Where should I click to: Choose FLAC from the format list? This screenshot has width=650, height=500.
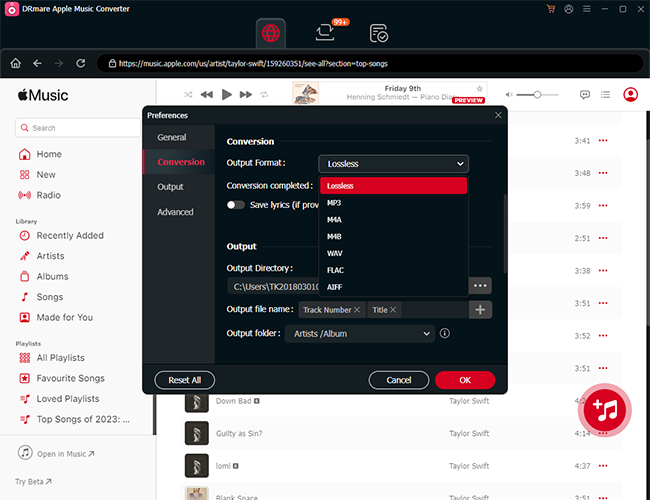click(336, 270)
